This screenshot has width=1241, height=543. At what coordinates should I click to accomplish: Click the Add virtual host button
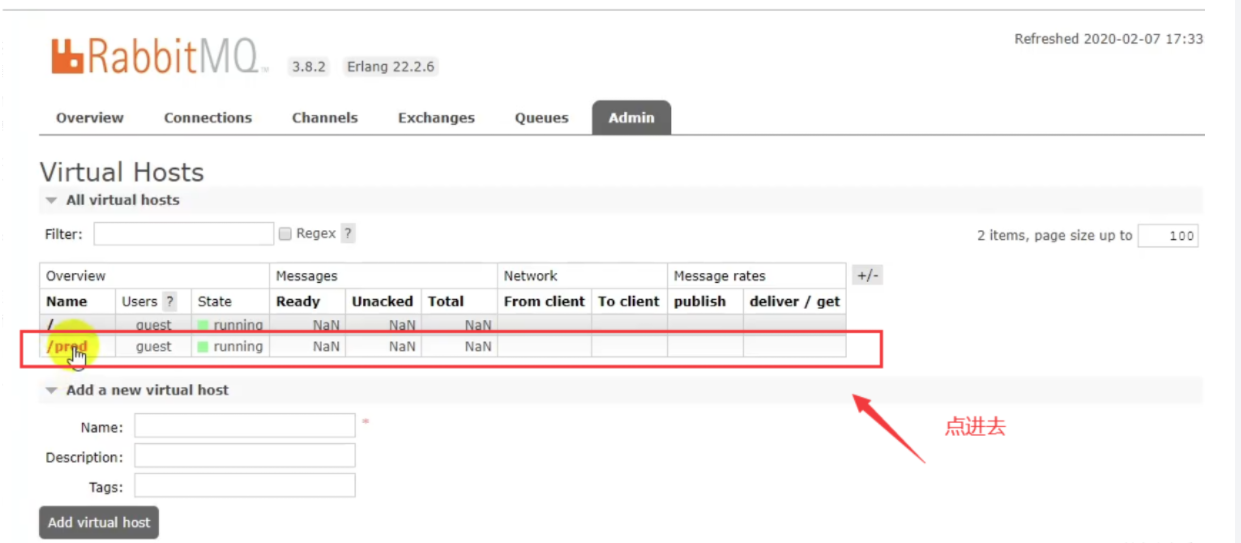(99, 522)
